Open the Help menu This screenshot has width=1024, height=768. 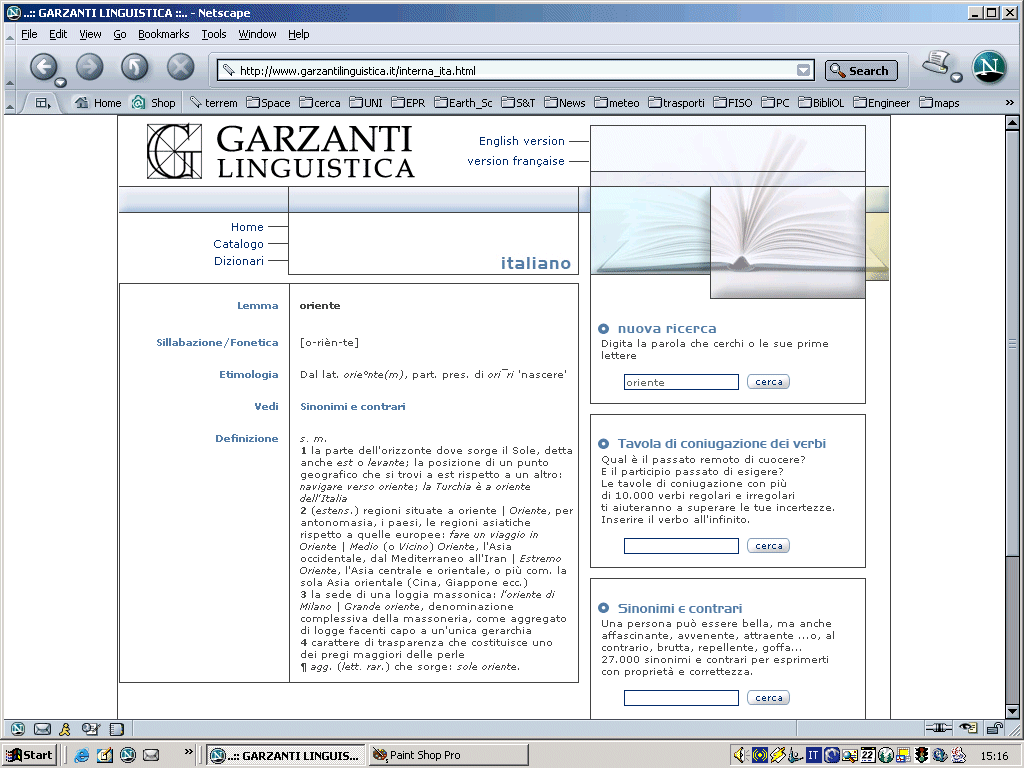coord(298,34)
